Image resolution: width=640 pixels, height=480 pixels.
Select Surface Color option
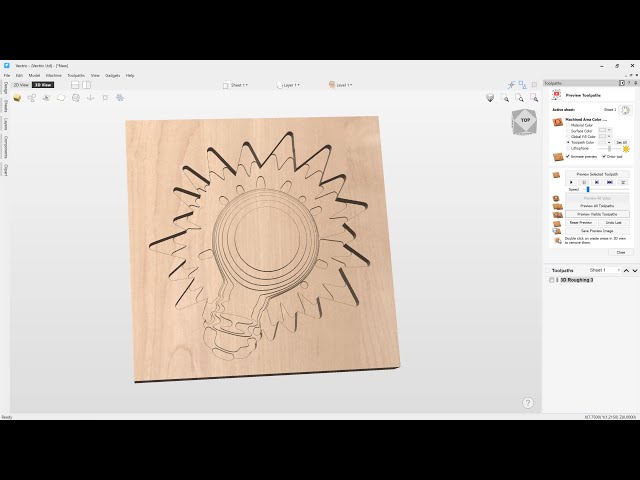pos(568,131)
